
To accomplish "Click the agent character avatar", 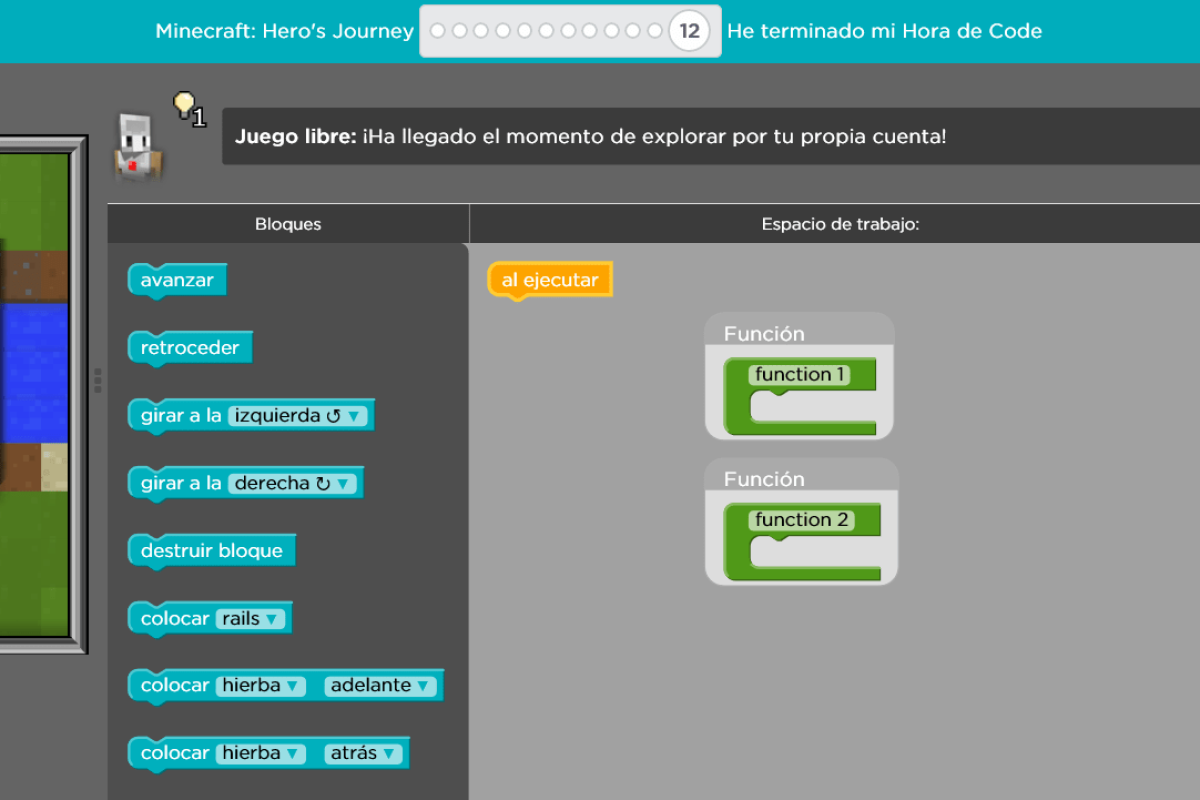I will 136,148.
